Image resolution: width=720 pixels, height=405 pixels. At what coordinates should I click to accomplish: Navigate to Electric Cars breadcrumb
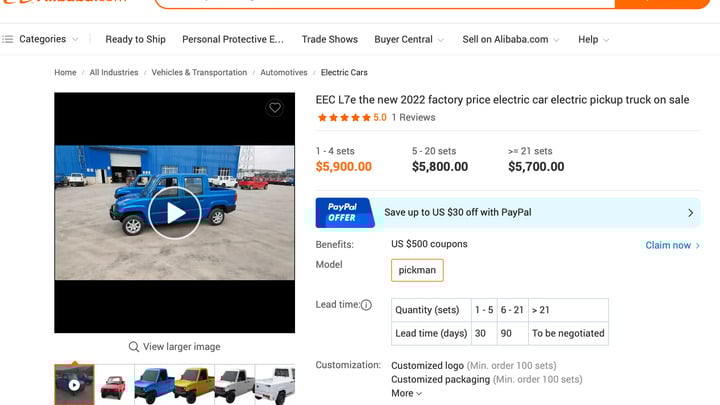pos(344,73)
